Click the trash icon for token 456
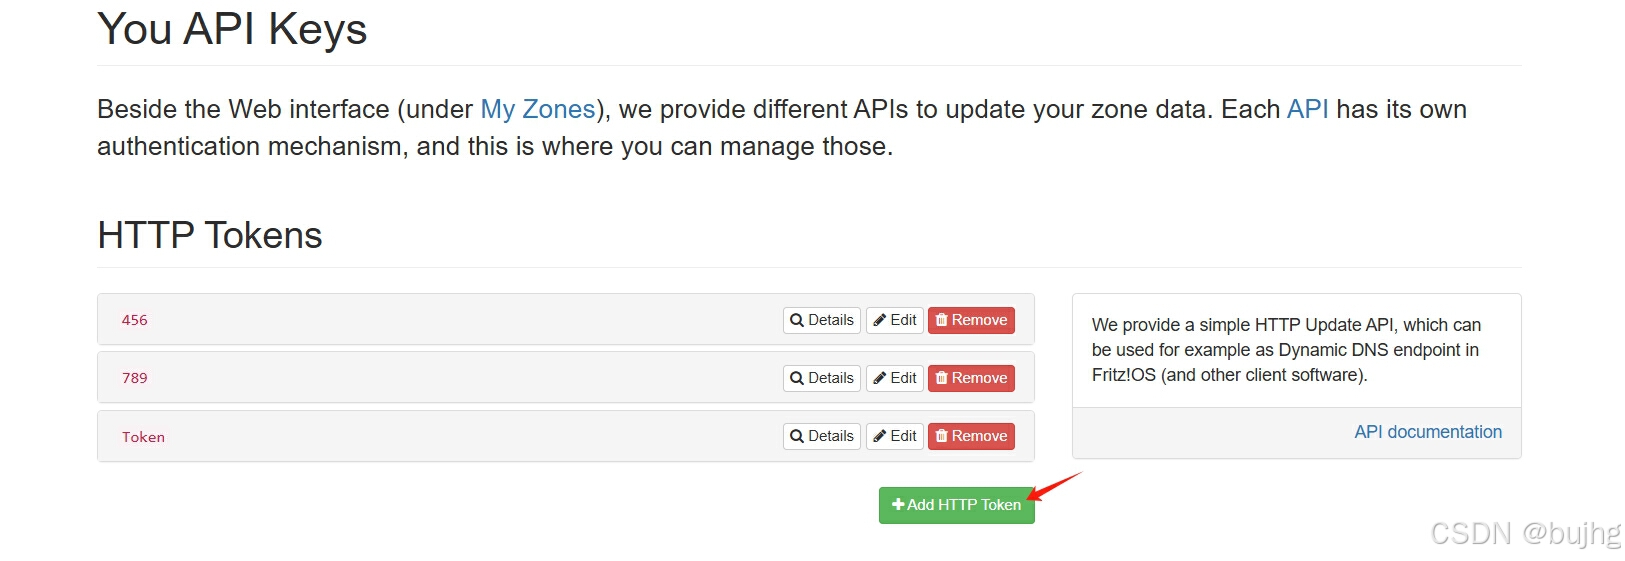 click(x=941, y=320)
